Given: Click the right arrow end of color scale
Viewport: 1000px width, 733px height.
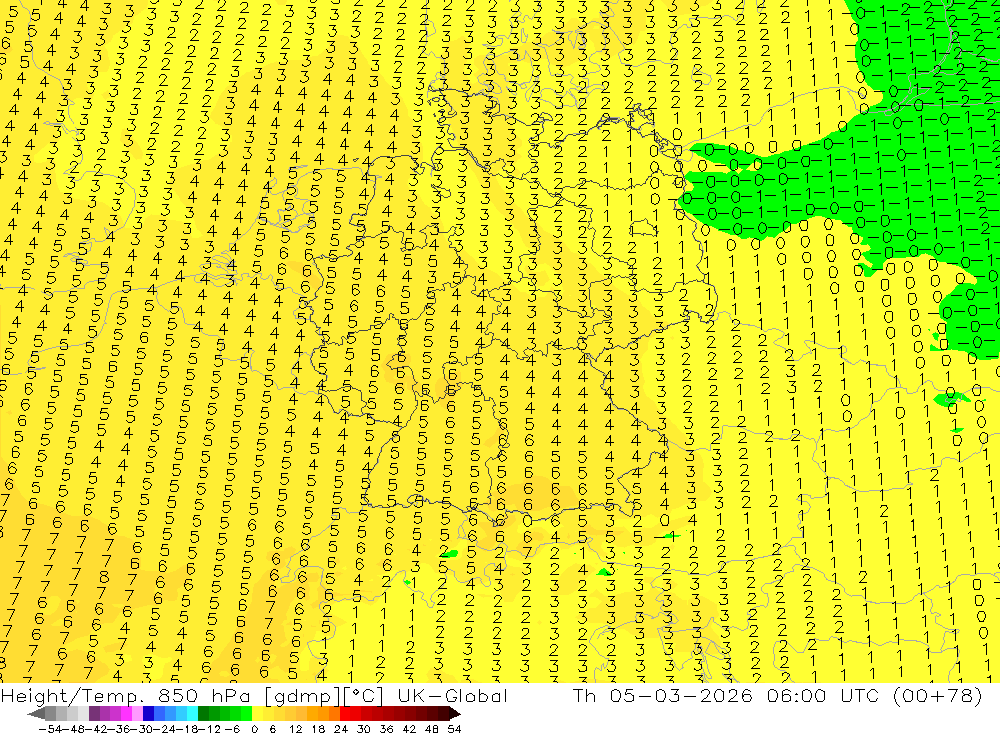Looking at the screenshot, I should 455,714.
